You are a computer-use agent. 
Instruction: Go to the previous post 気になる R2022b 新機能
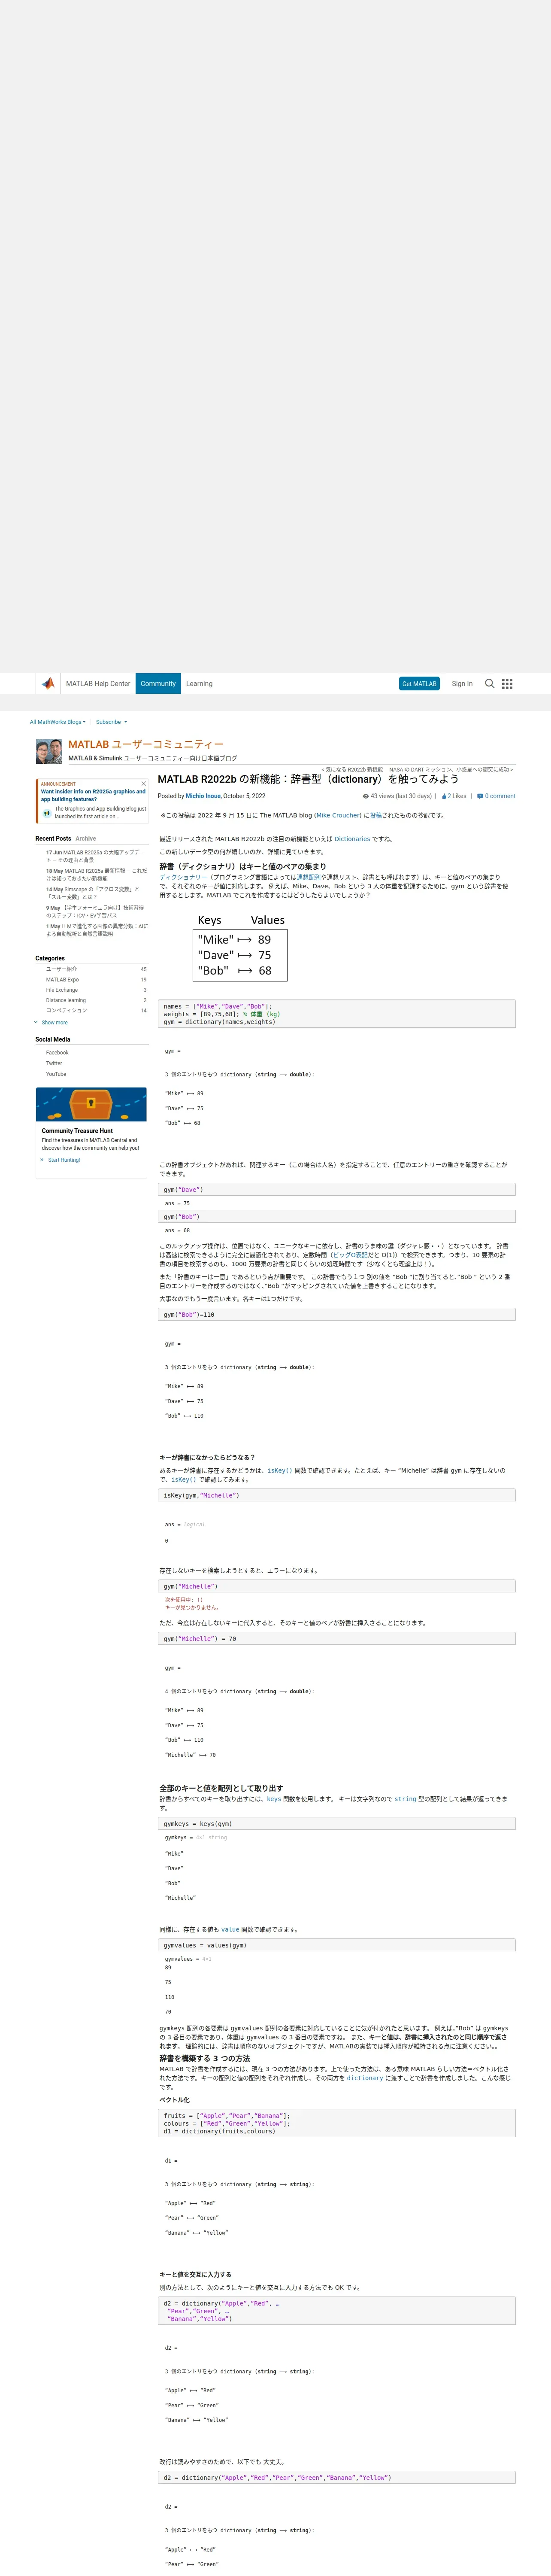(352, 769)
